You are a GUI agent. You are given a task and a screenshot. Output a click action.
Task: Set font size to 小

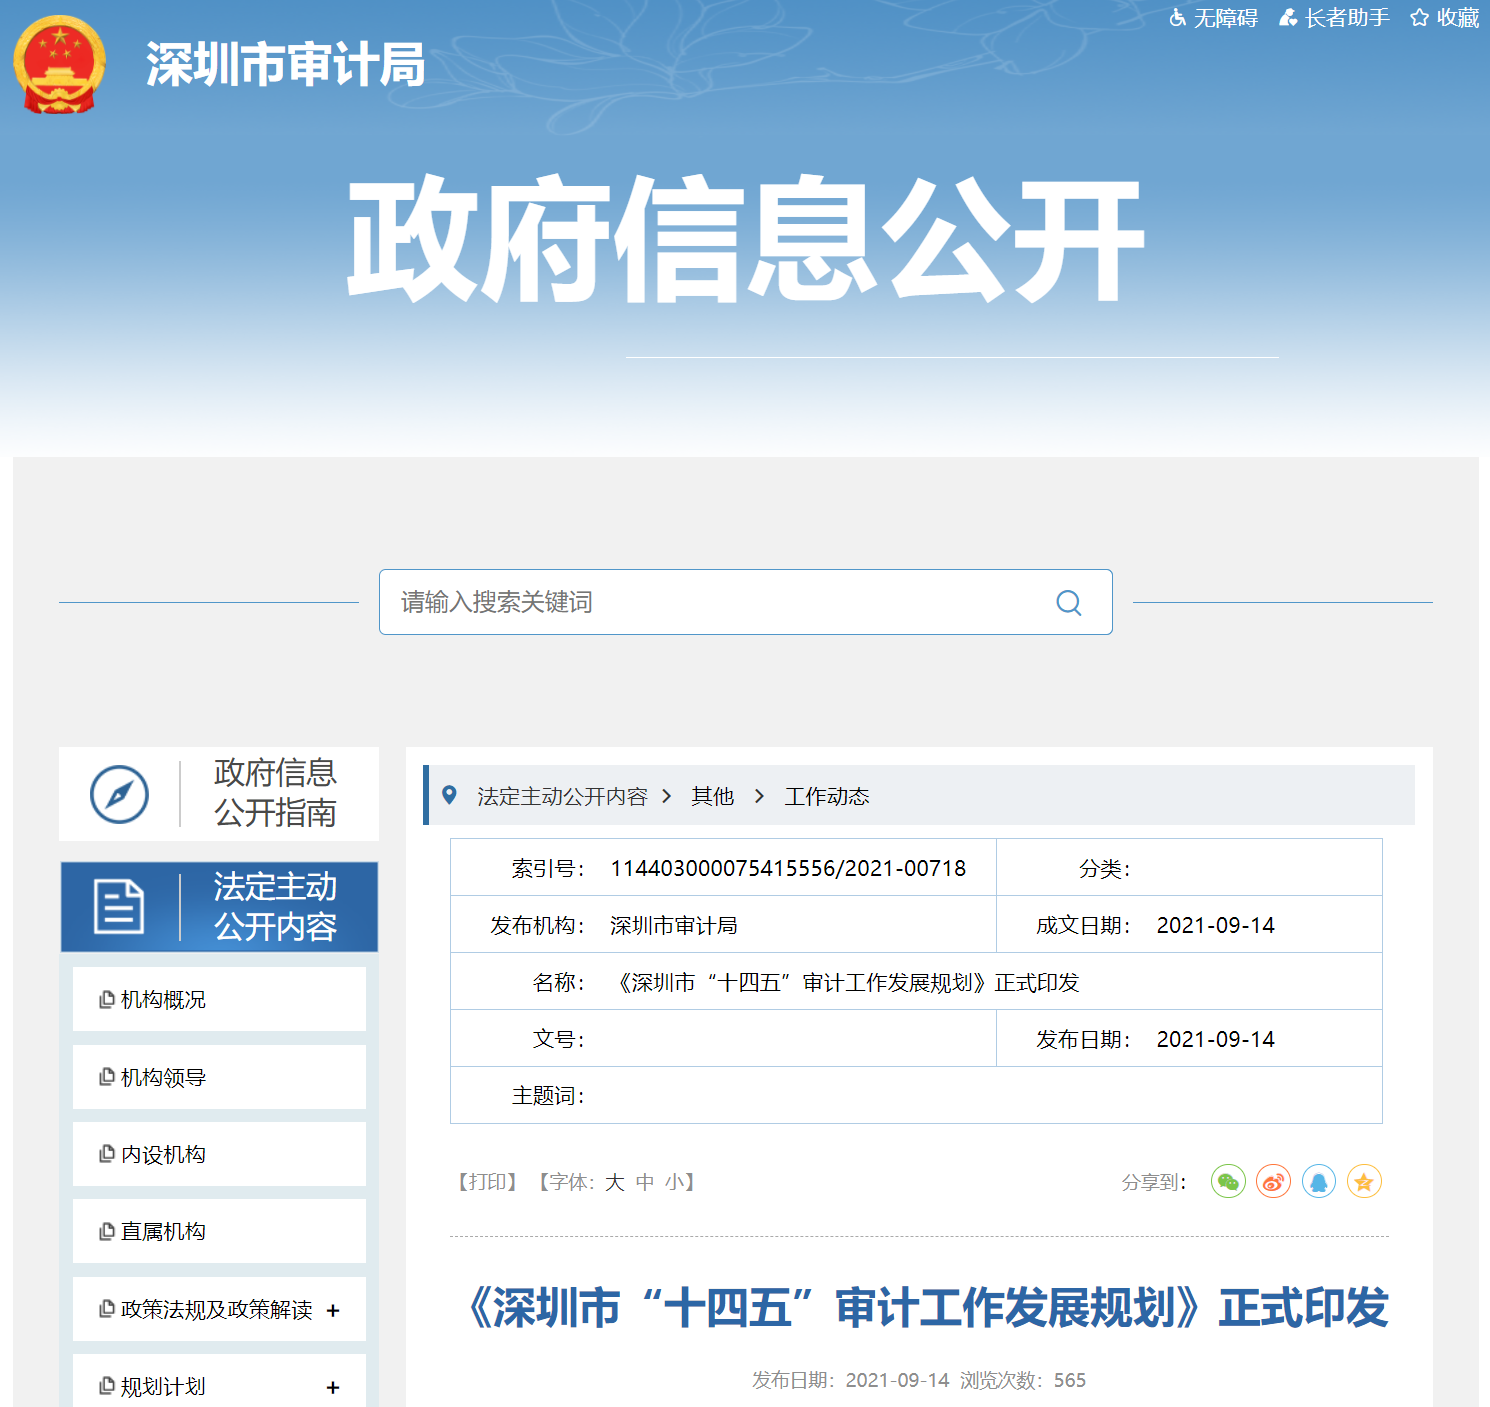[x=674, y=1182]
